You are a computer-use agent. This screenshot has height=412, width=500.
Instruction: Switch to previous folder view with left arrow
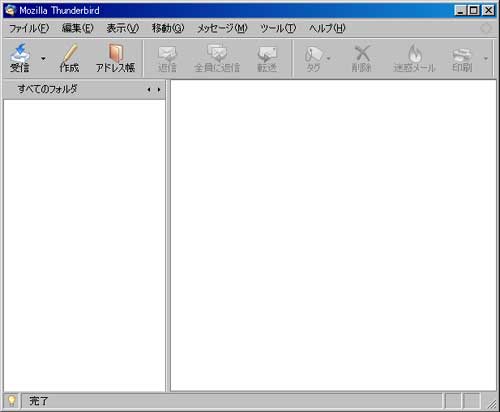pyautogui.click(x=149, y=90)
